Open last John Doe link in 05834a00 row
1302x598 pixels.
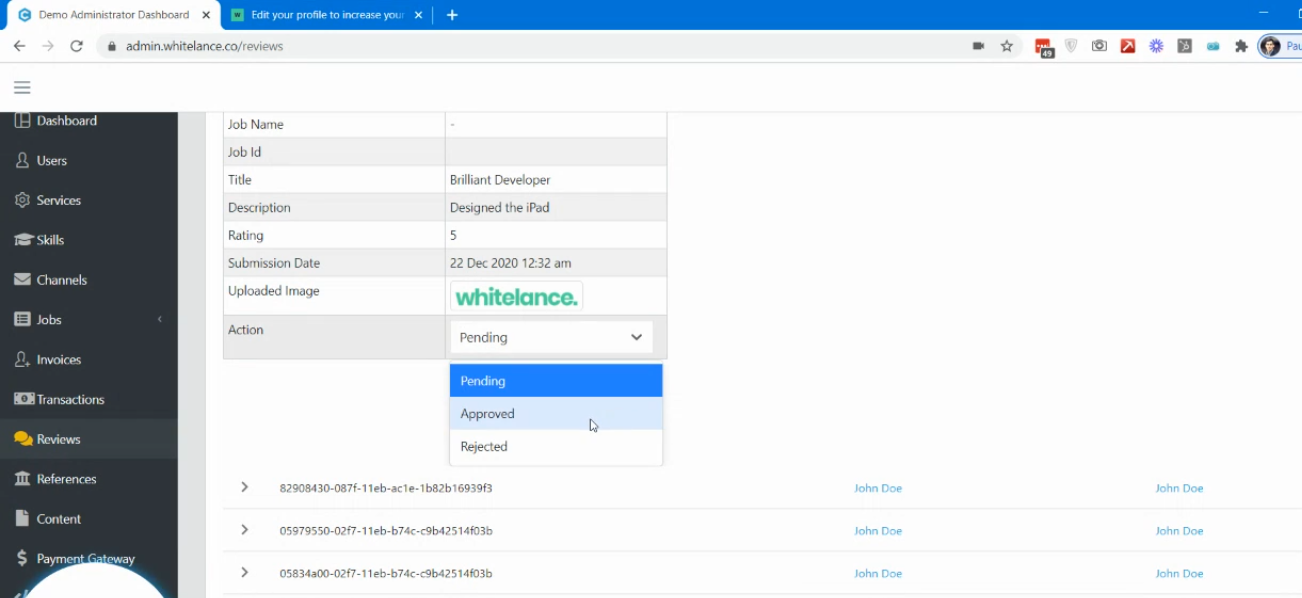[x=1179, y=574]
